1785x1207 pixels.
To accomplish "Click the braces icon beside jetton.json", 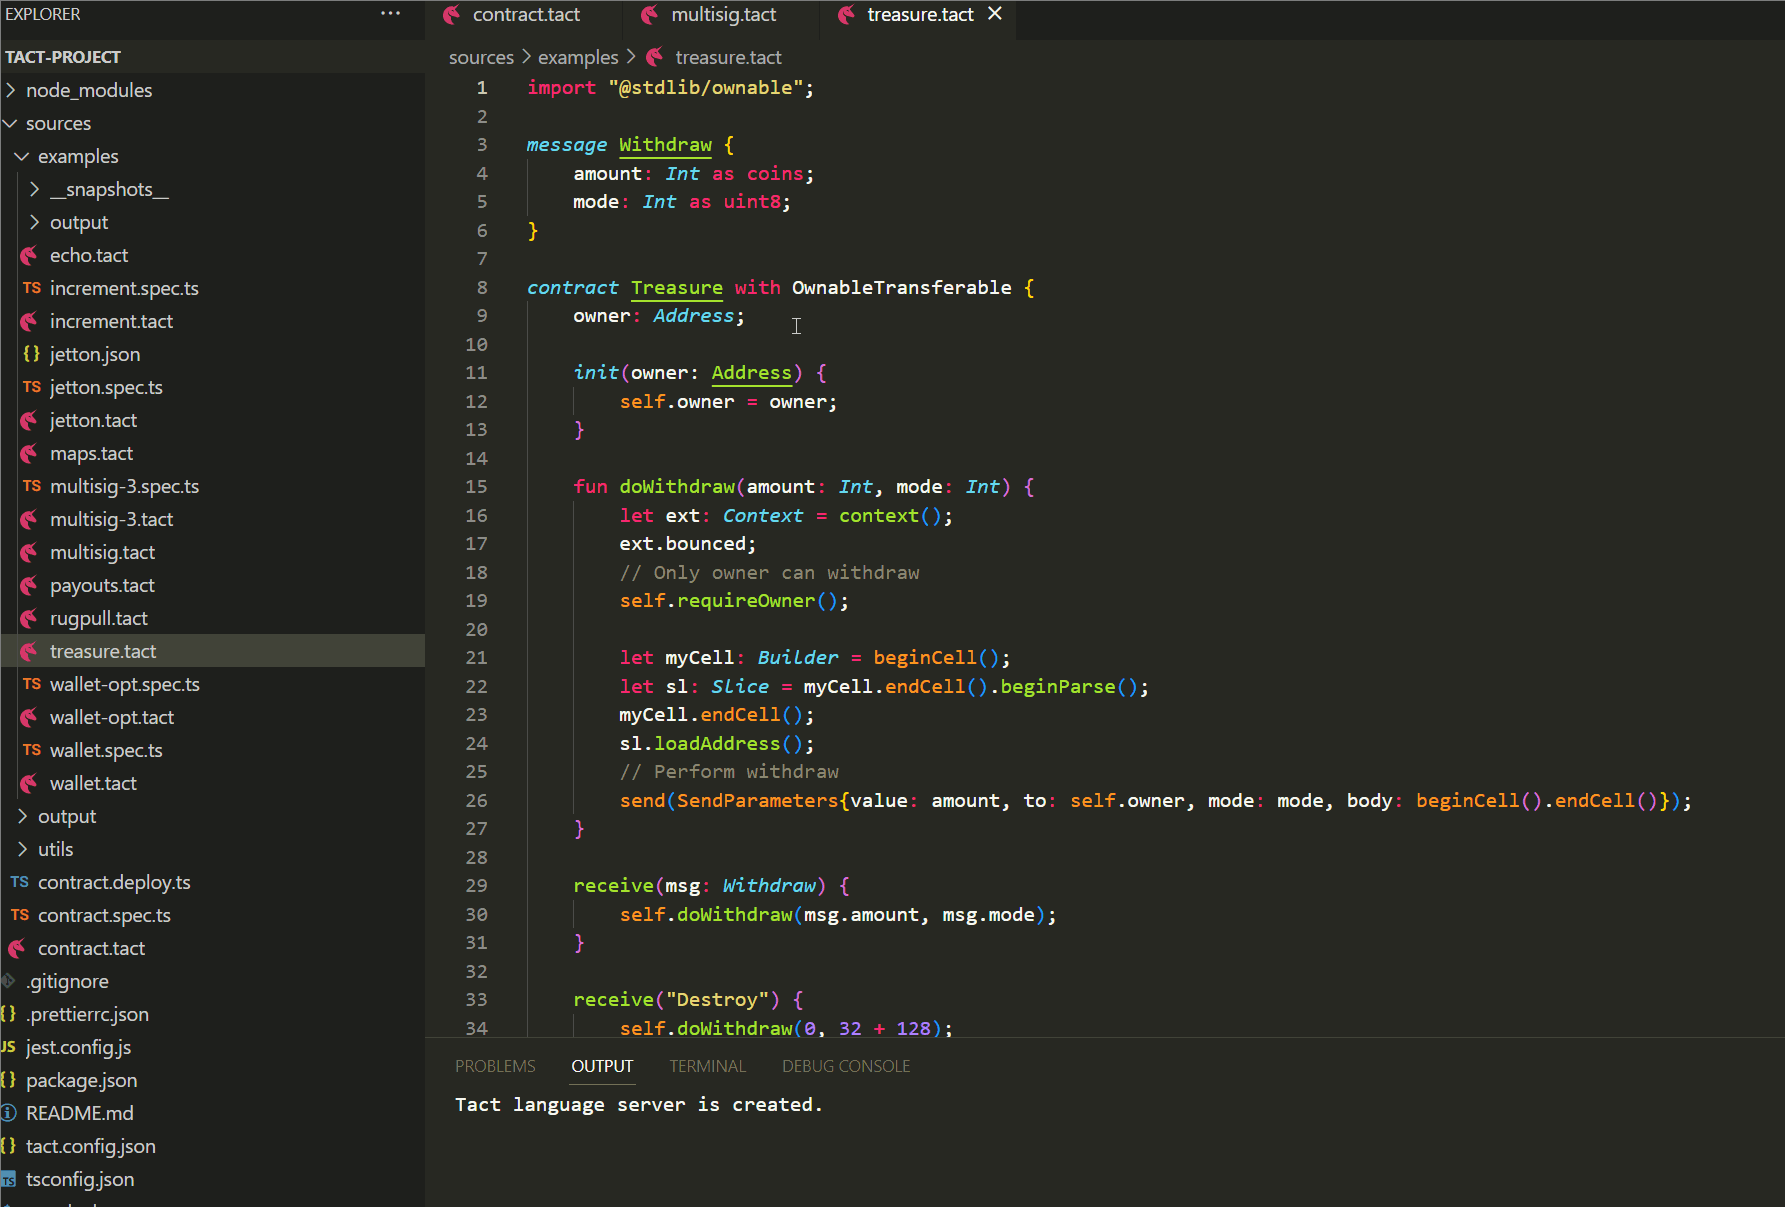I will tap(32, 354).
